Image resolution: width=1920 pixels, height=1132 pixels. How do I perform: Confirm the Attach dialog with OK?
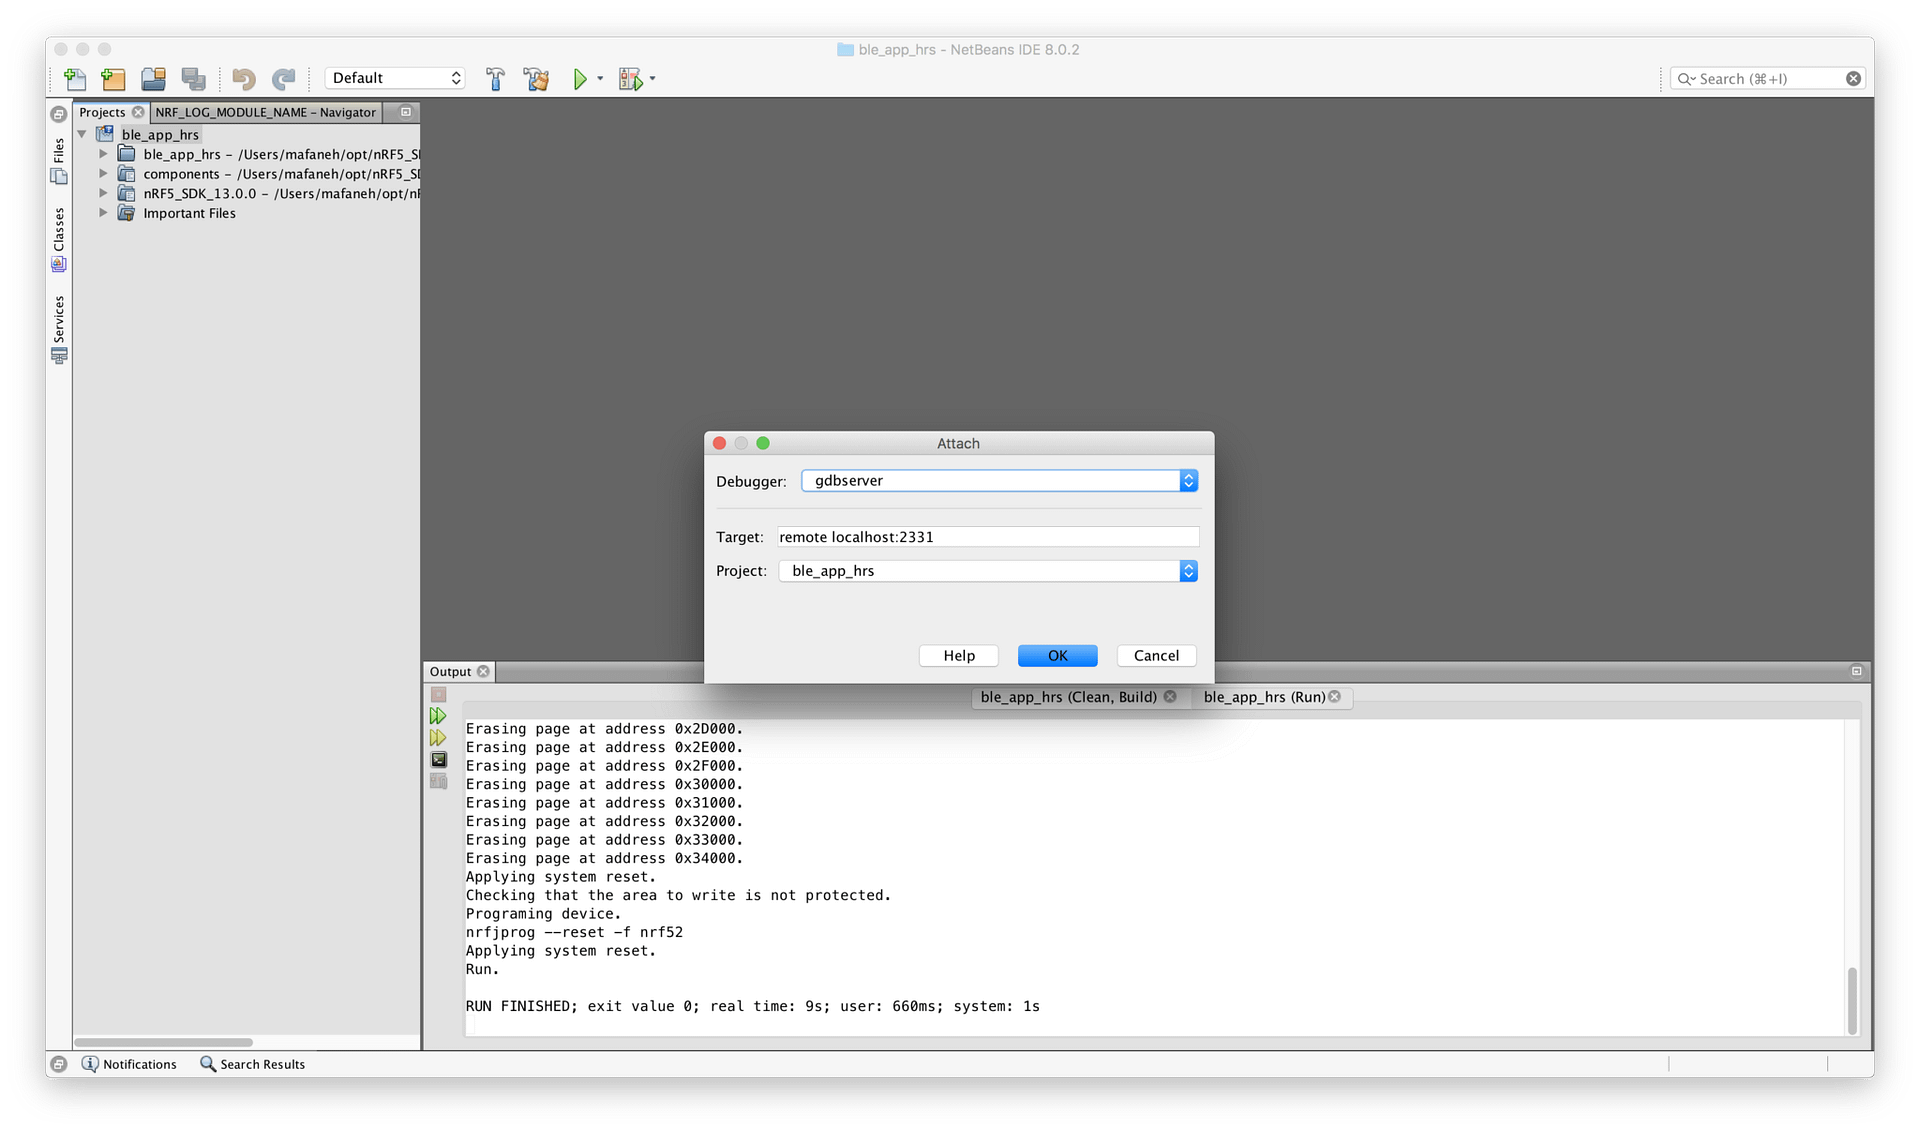[x=1056, y=655]
